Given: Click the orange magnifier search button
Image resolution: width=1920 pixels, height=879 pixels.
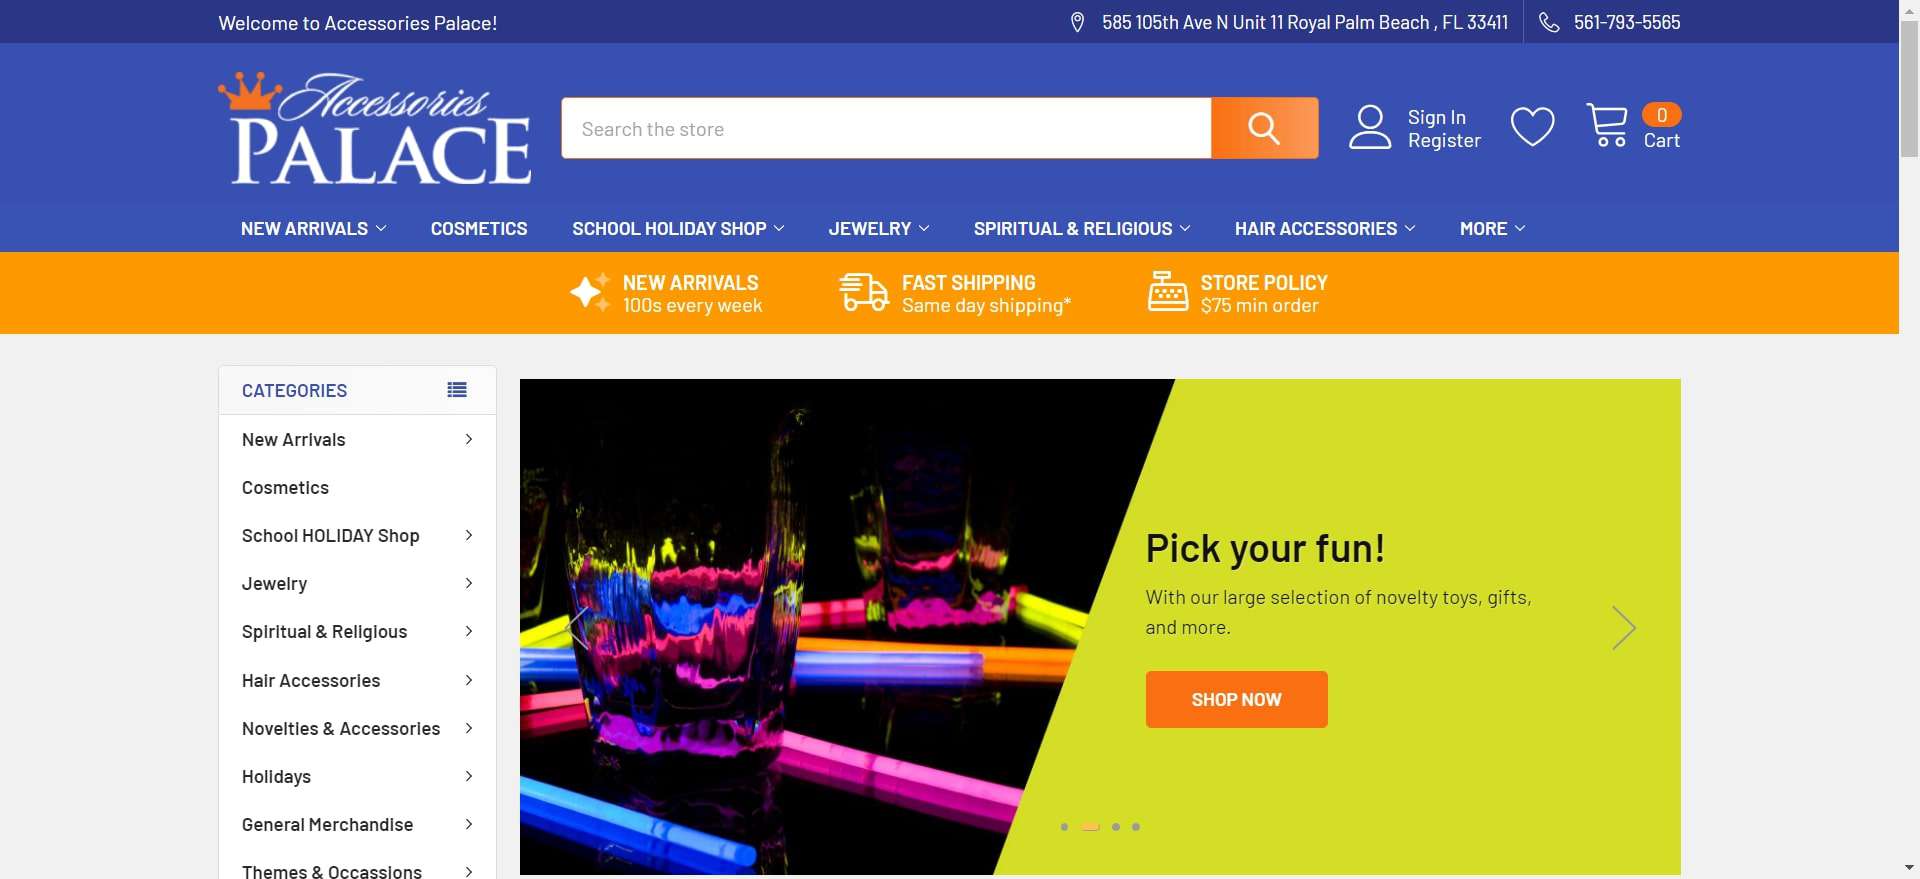Looking at the screenshot, I should 1264,128.
